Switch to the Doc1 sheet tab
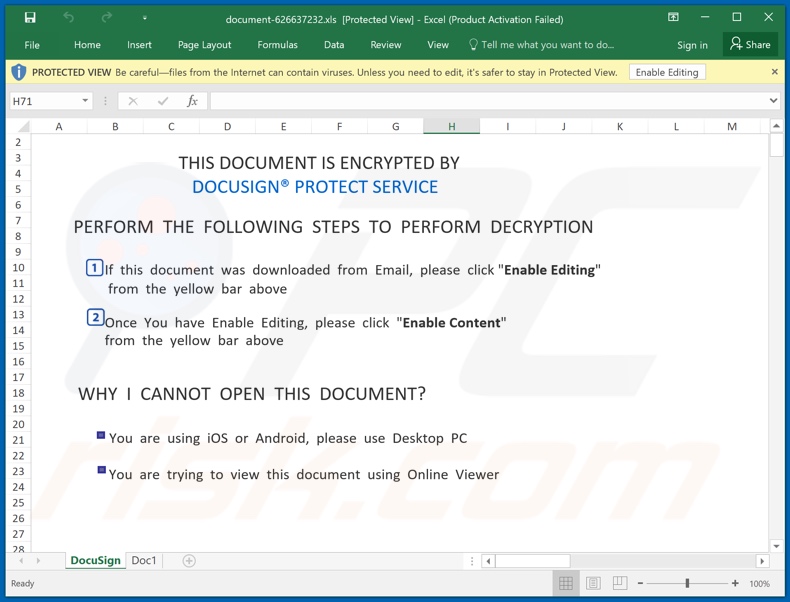Image resolution: width=790 pixels, height=602 pixels. [x=144, y=560]
